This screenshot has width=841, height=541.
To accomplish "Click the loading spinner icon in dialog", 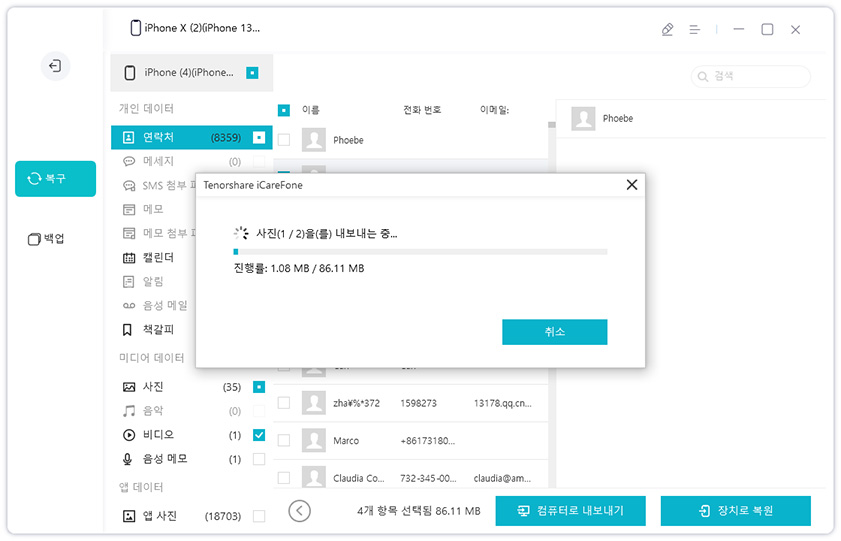I will click(241, 233).
